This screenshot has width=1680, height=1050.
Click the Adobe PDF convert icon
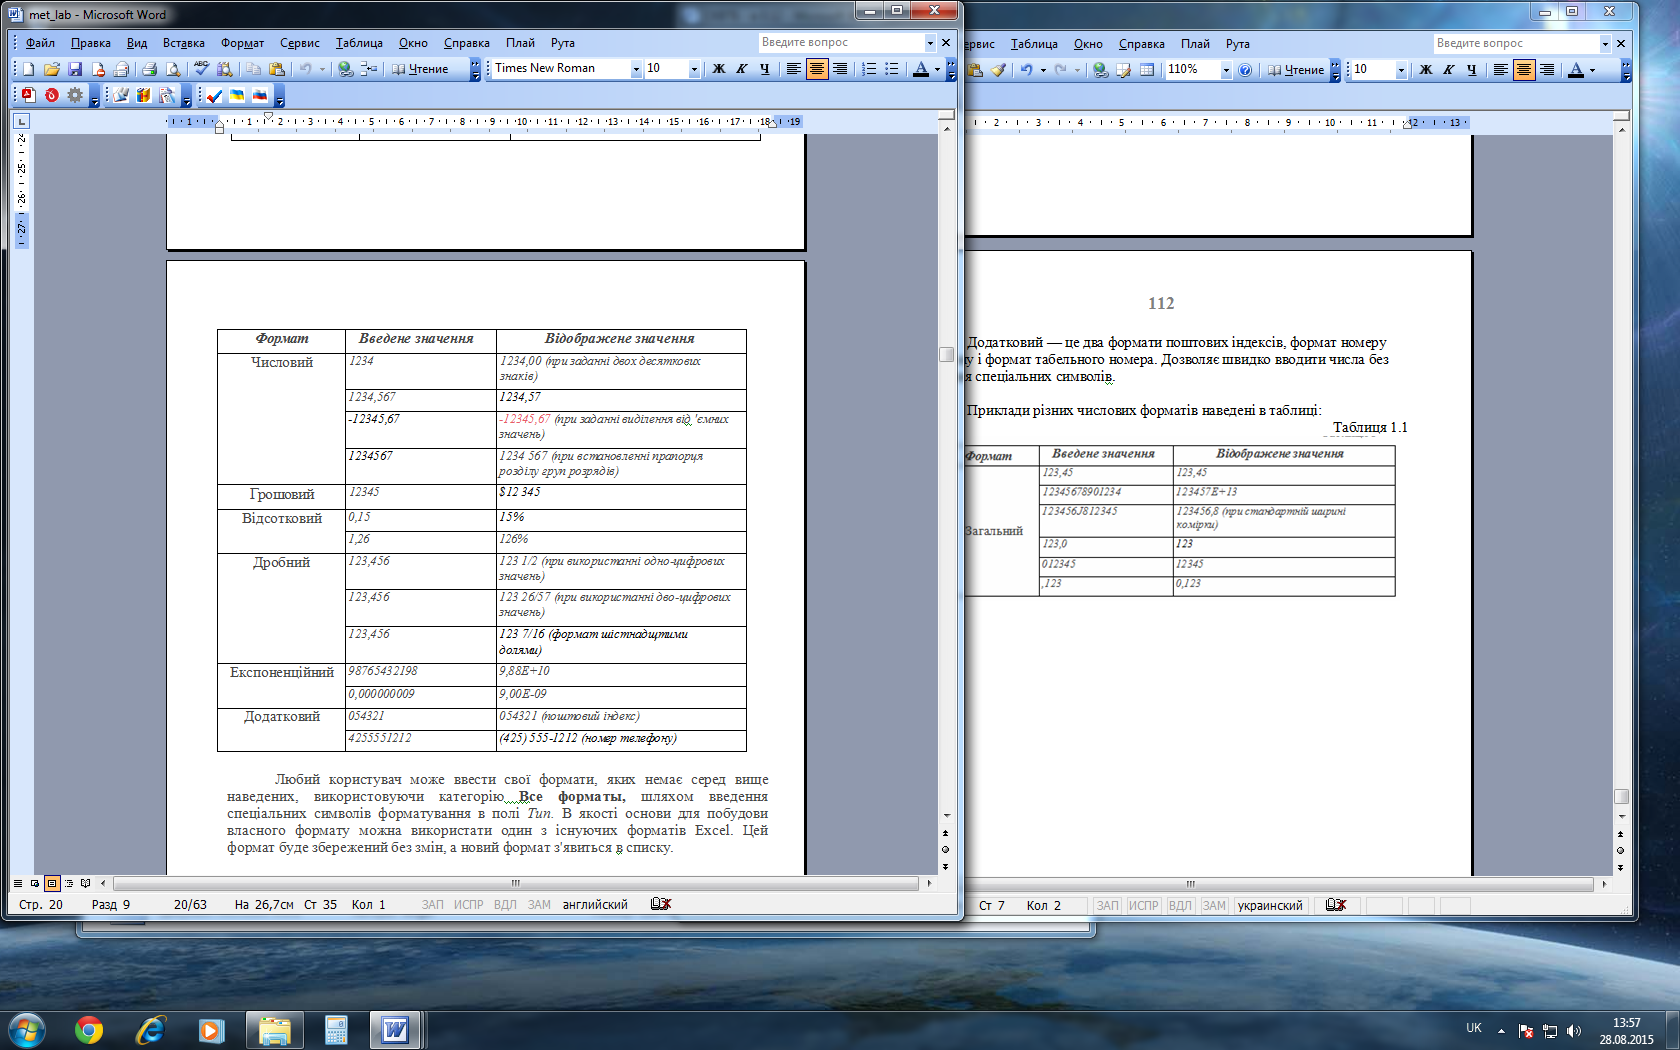(28, 95)
